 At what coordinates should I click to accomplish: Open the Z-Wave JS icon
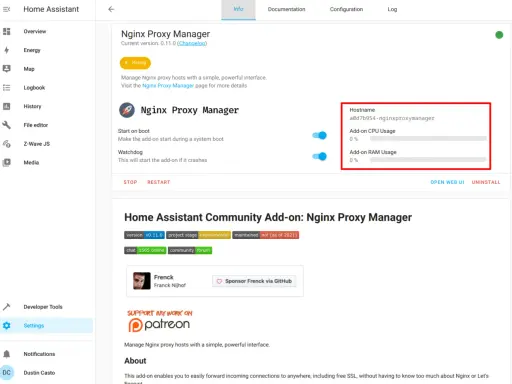[7, 144]
